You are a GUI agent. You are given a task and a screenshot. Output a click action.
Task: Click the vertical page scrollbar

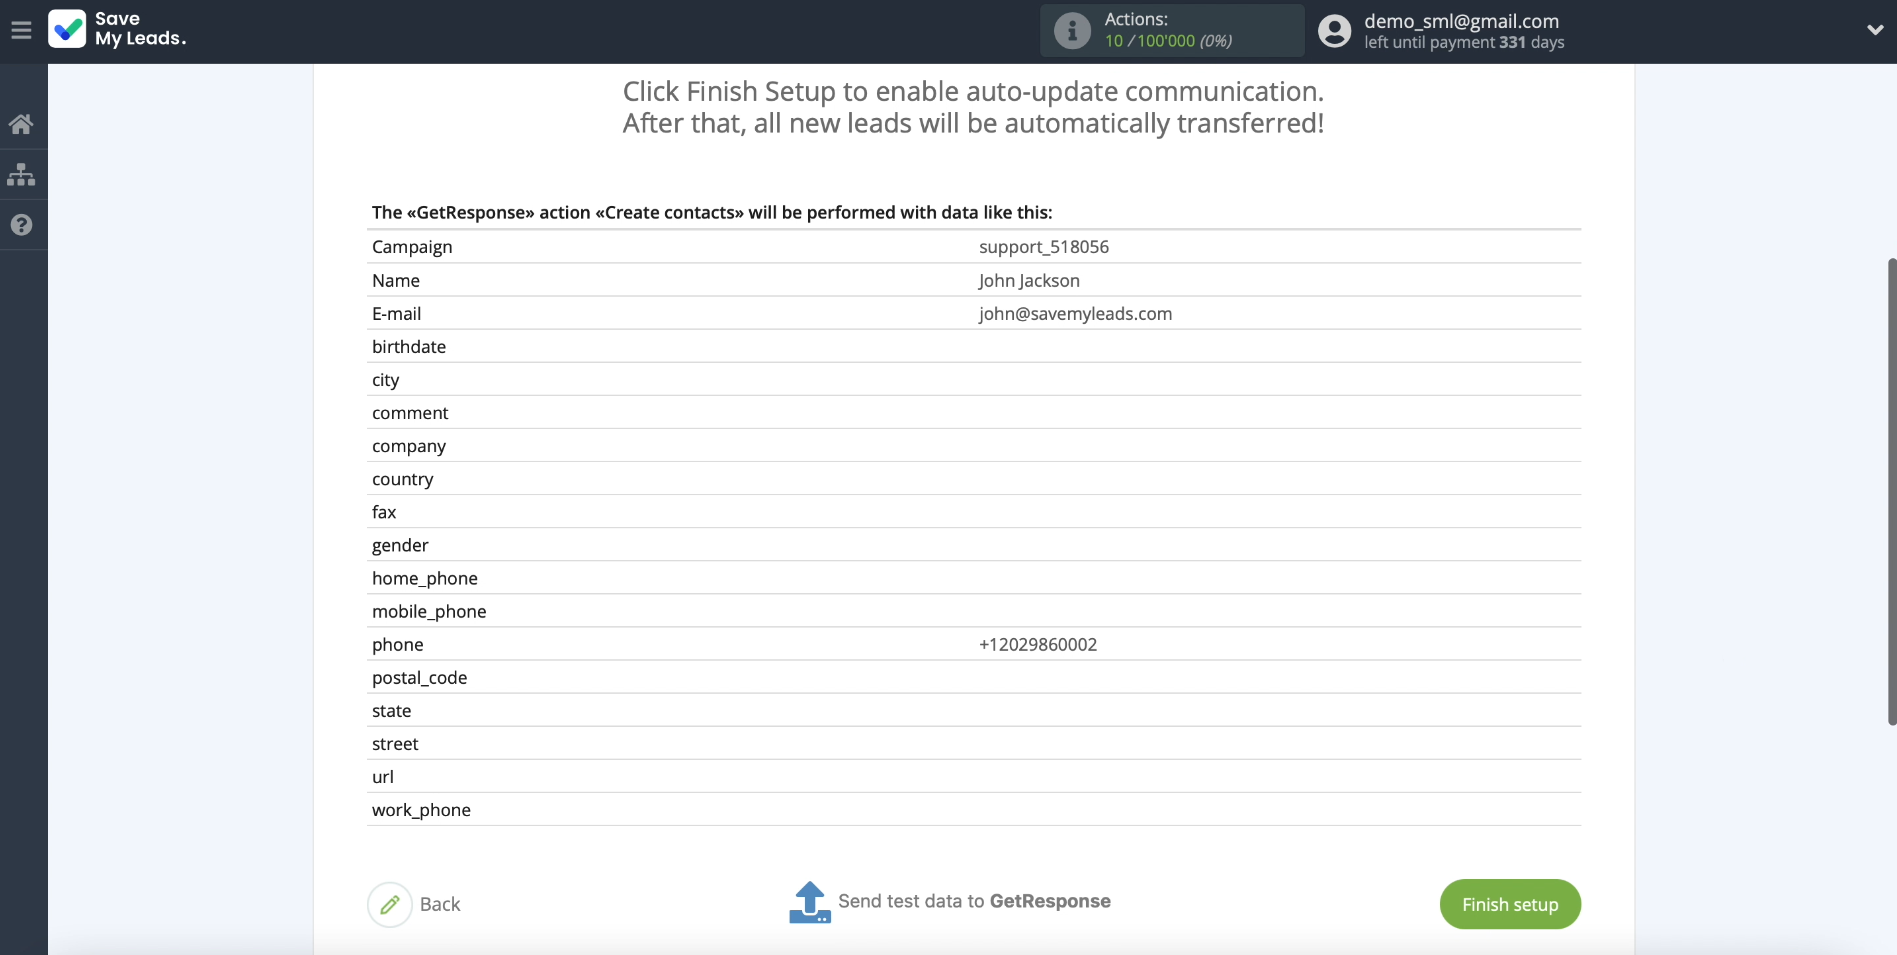(x=1891, y=490)
